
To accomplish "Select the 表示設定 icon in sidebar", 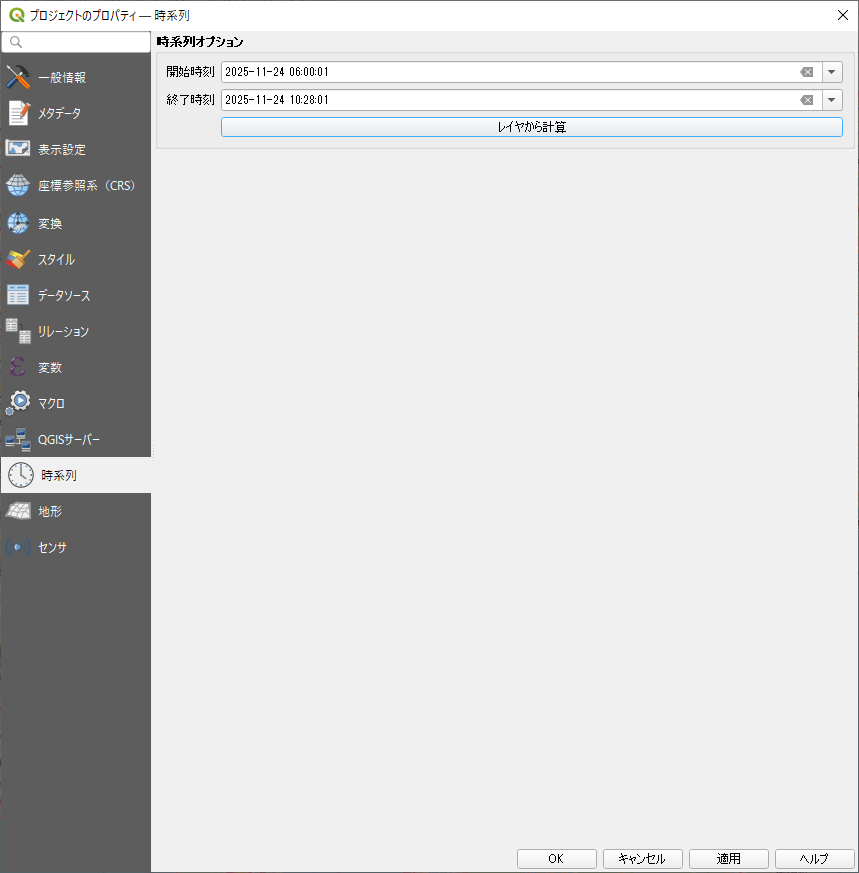I will click(19, 149).
